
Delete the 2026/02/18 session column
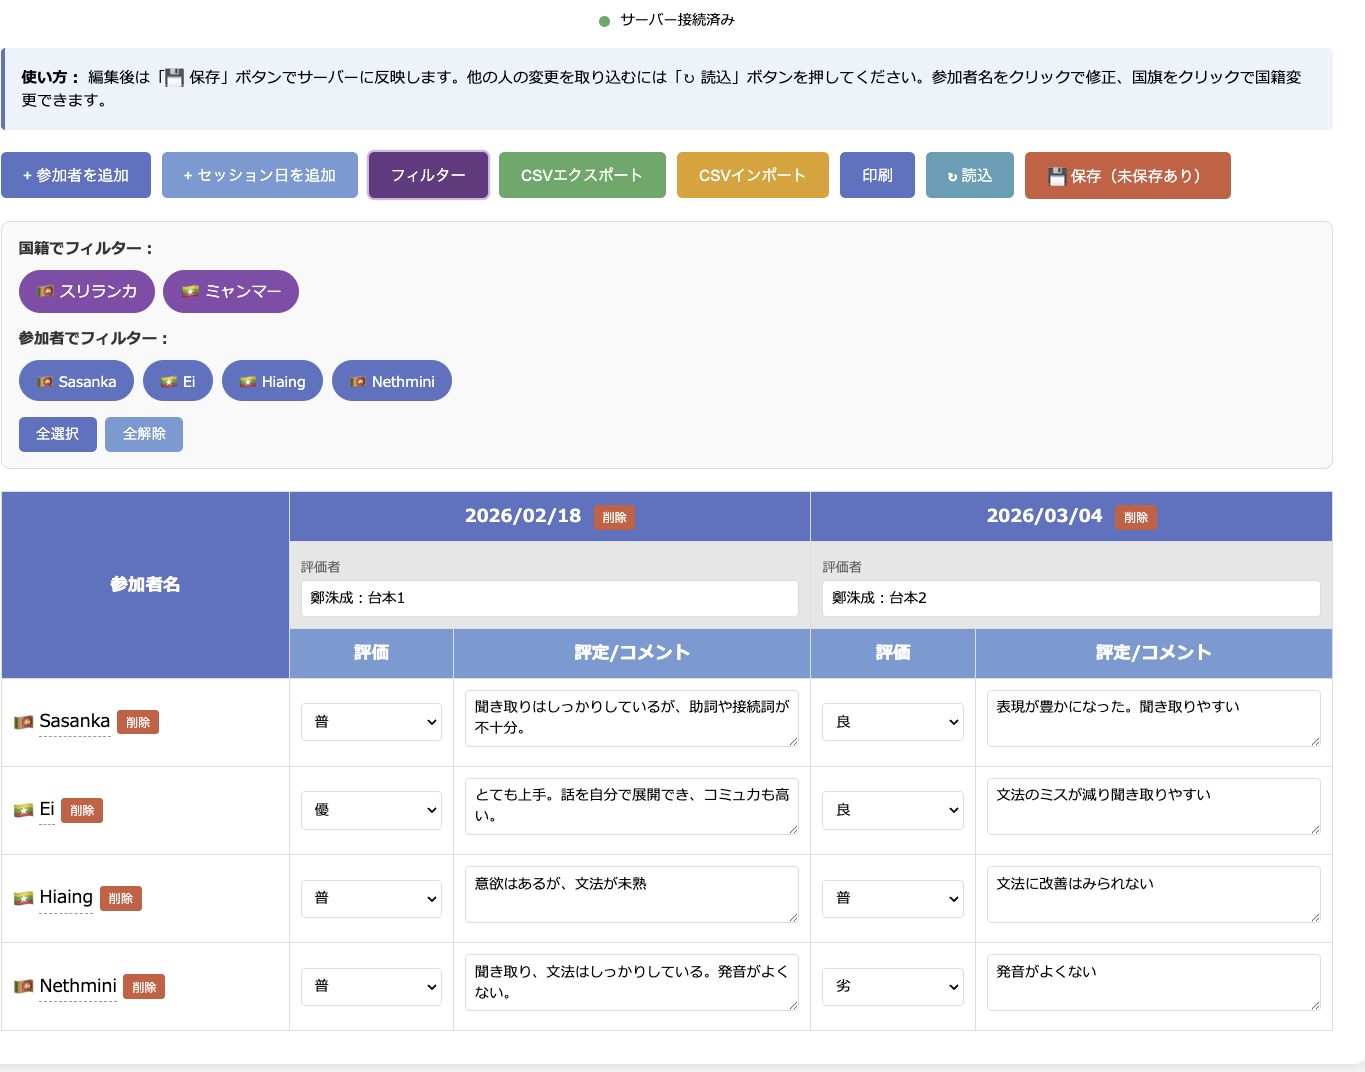point(614,517)
